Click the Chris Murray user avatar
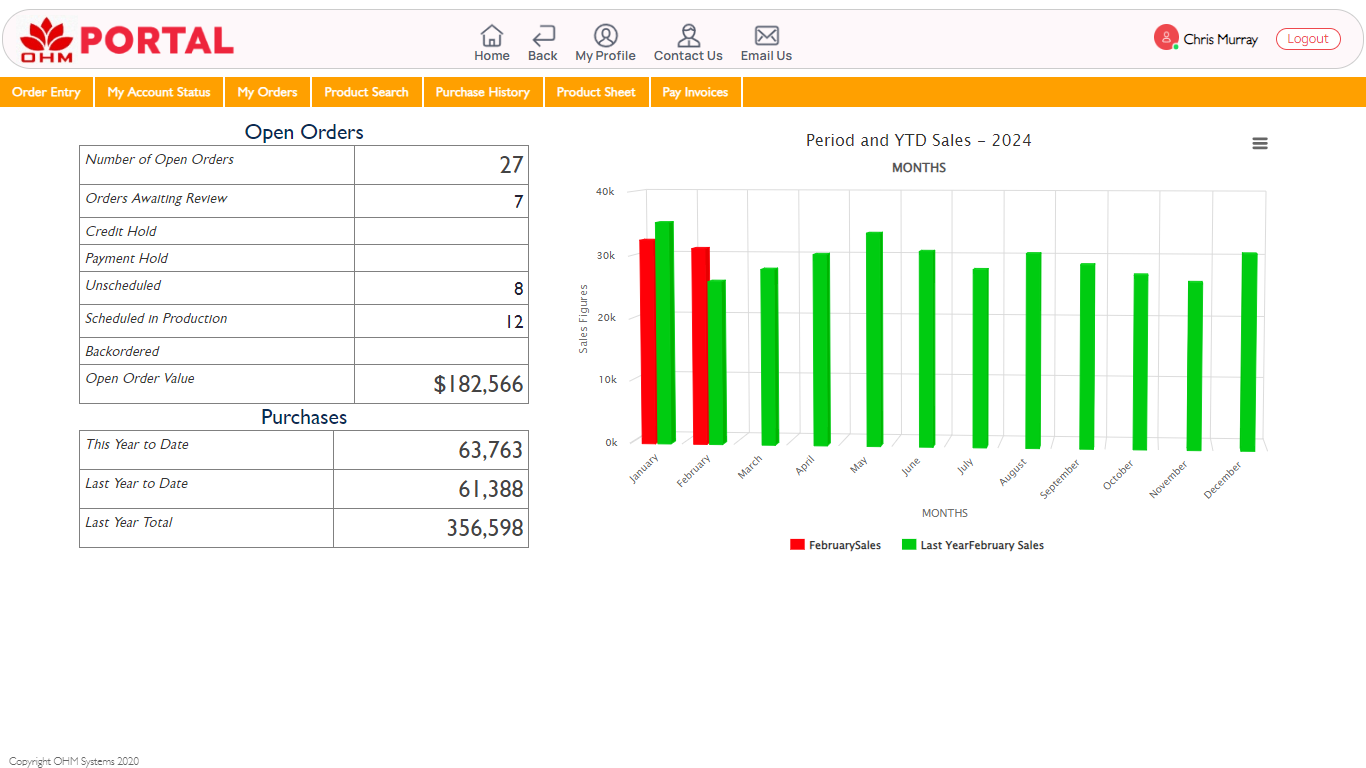This screenshot has height=768, width=1366. point(1166,38)
